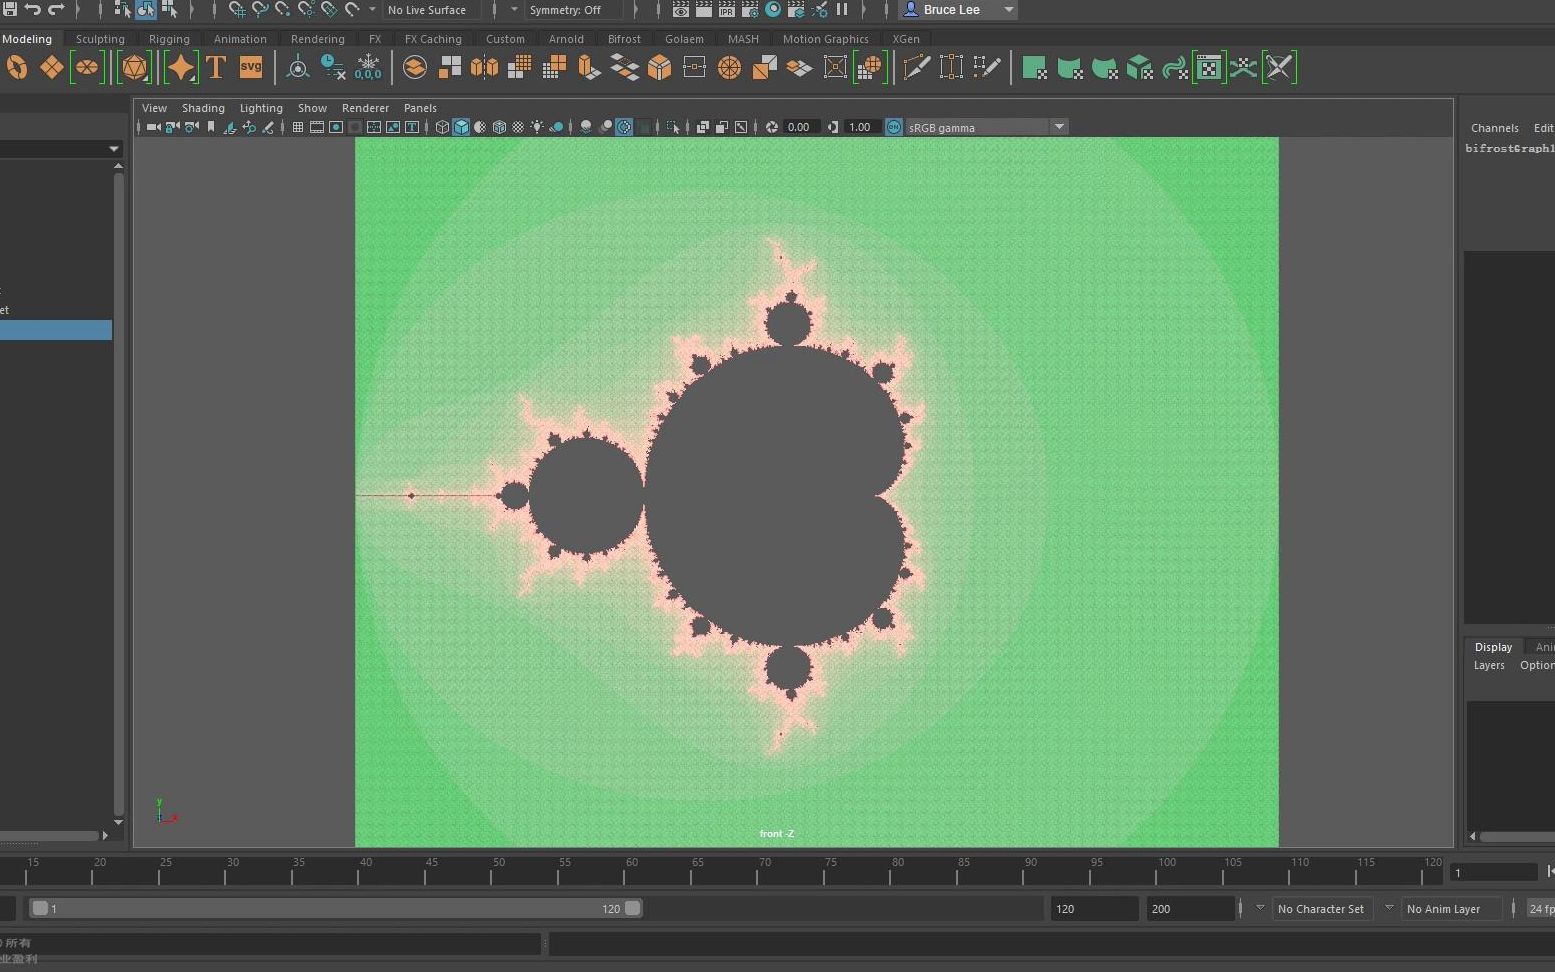Switch to the Motion Graphics shelf tab
Viewport: 1555px width, 972px height.
(x=825, y=39)
